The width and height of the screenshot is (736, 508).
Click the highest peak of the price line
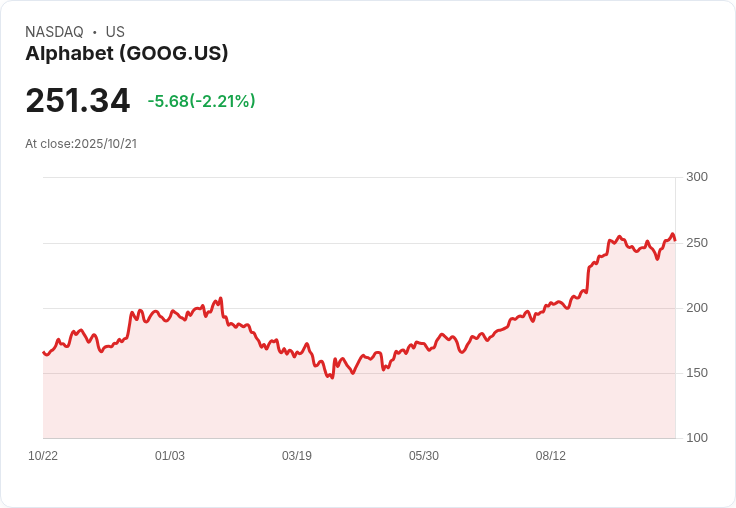click(673, 234)
